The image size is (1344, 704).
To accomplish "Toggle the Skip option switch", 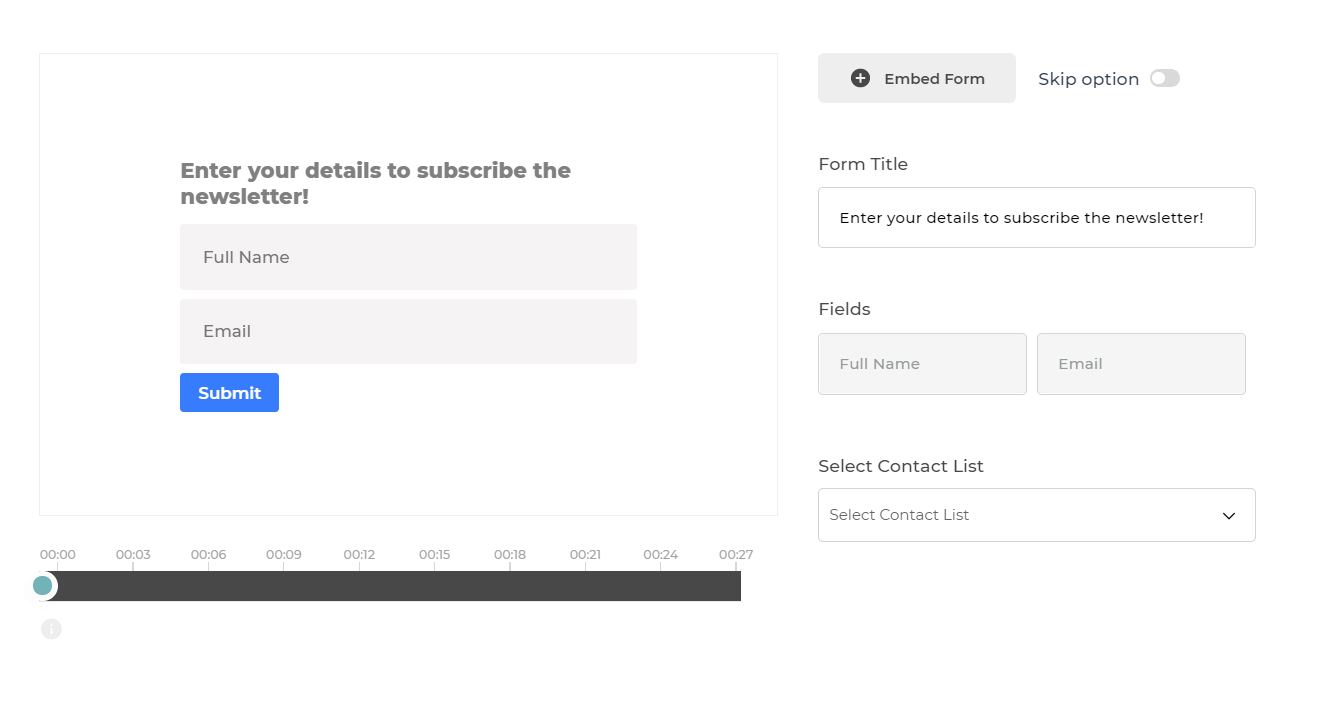I will point(1164,78).
